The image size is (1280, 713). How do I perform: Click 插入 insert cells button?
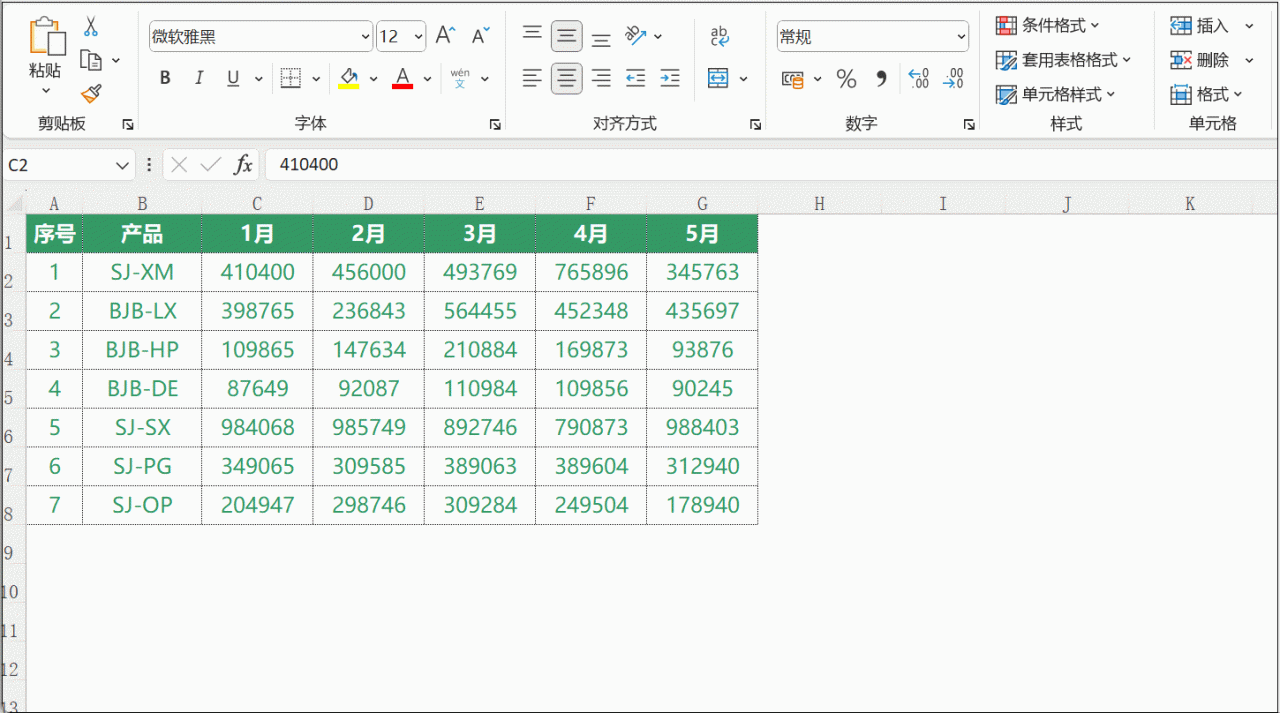(1199, 26)
